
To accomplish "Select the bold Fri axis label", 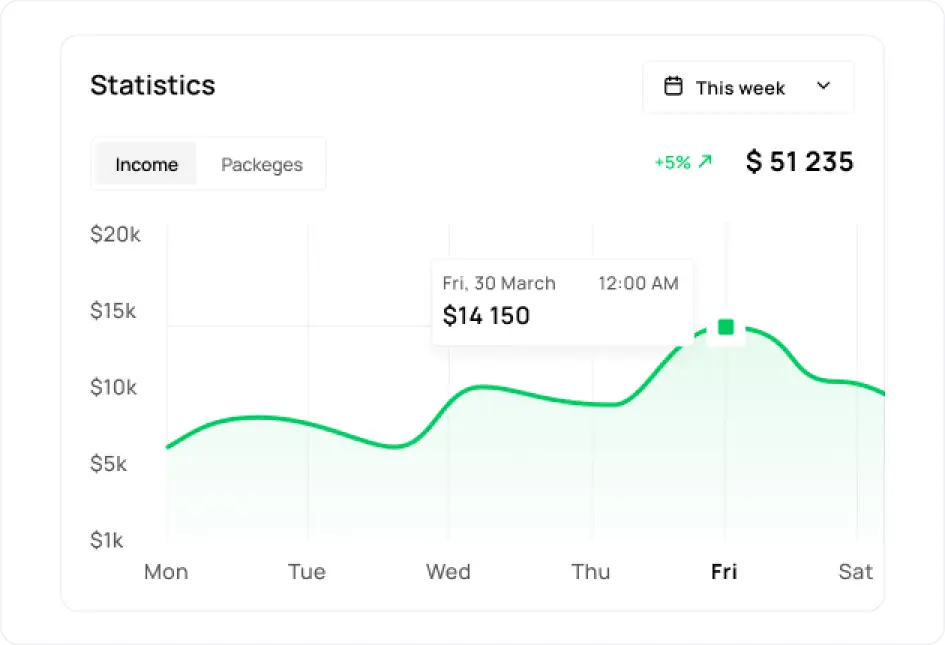I will [724, 572].
